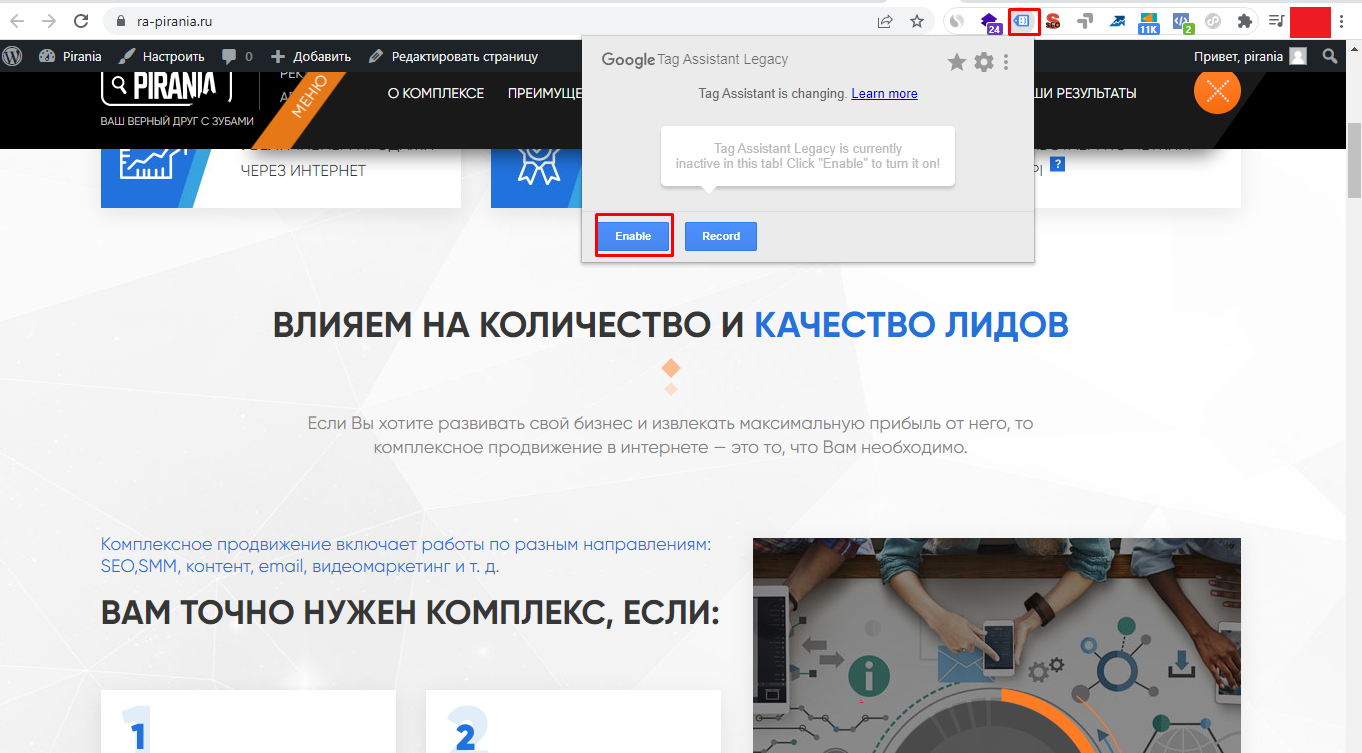
Task: Click the Tag Assistant extension icon
Action: [1023, 21]
